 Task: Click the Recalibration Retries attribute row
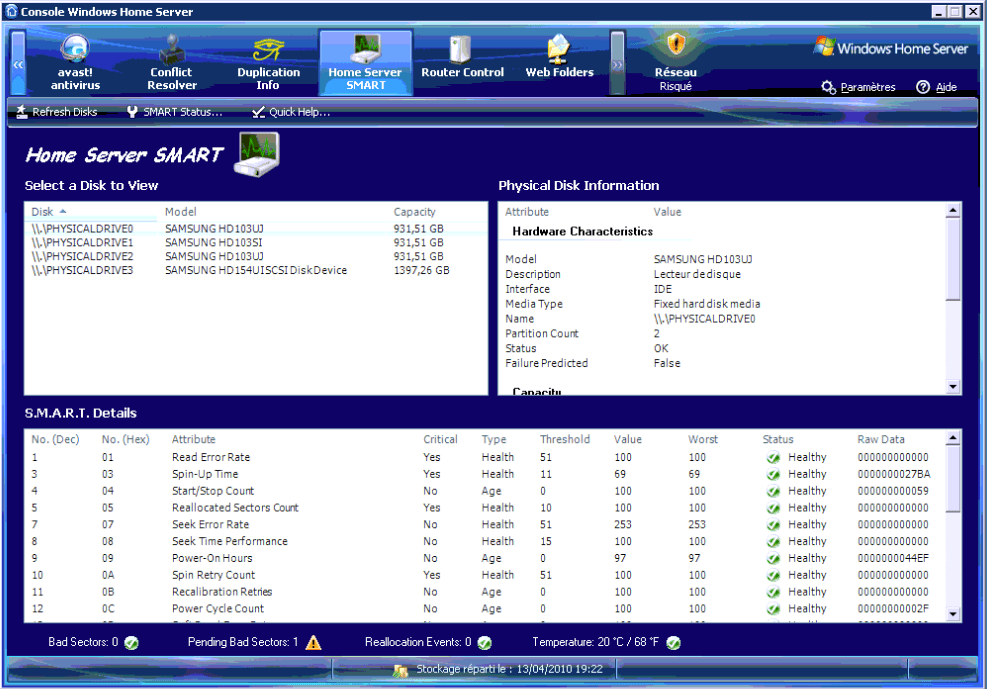(485, 591)
